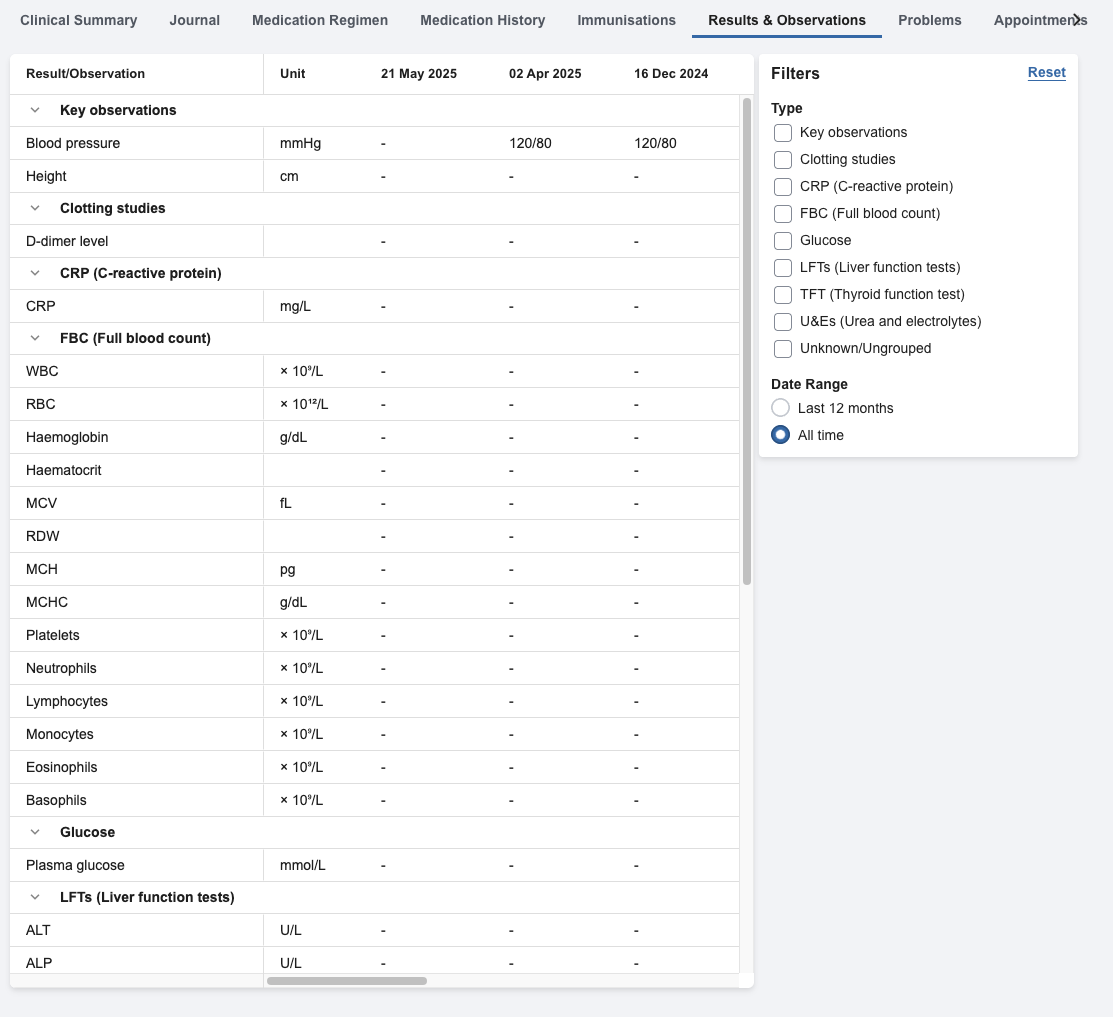The width and height of the screenshot is (1113, 1017).
Task: Enable the Key observations filter checkbox
Action: pyautogui.click(x=783, y=132)
